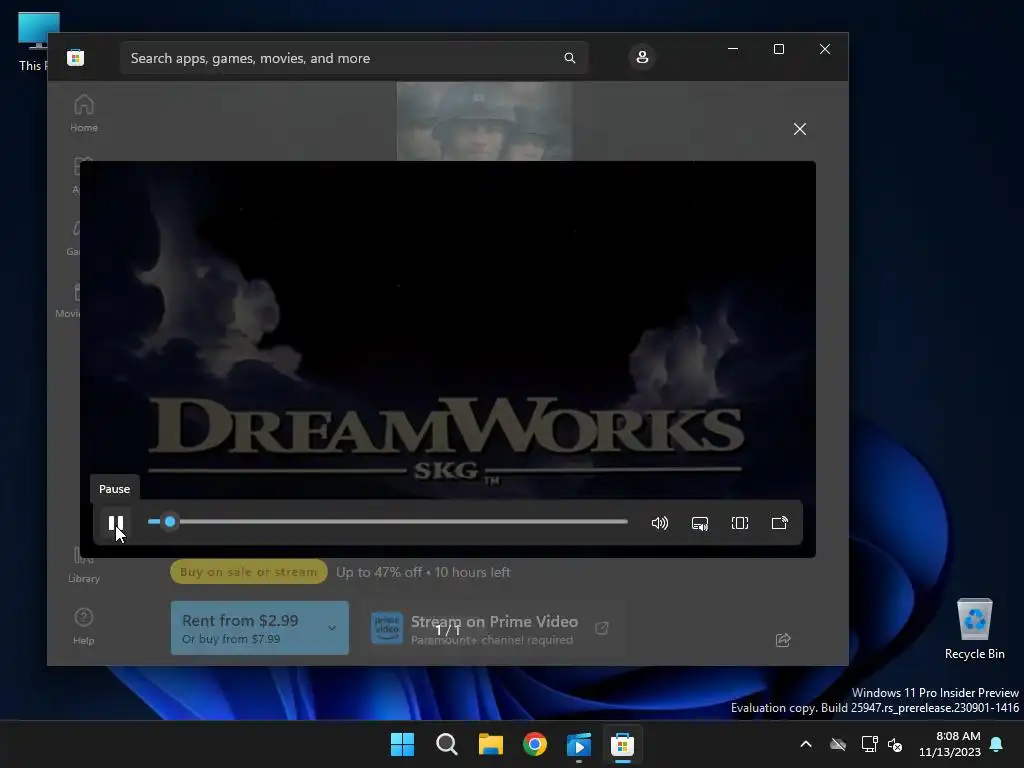Image resolution: width=1024 pixels, height=768 pixels.
Task: Open Library in the sidebar
Action: click(x=84, y=566)
